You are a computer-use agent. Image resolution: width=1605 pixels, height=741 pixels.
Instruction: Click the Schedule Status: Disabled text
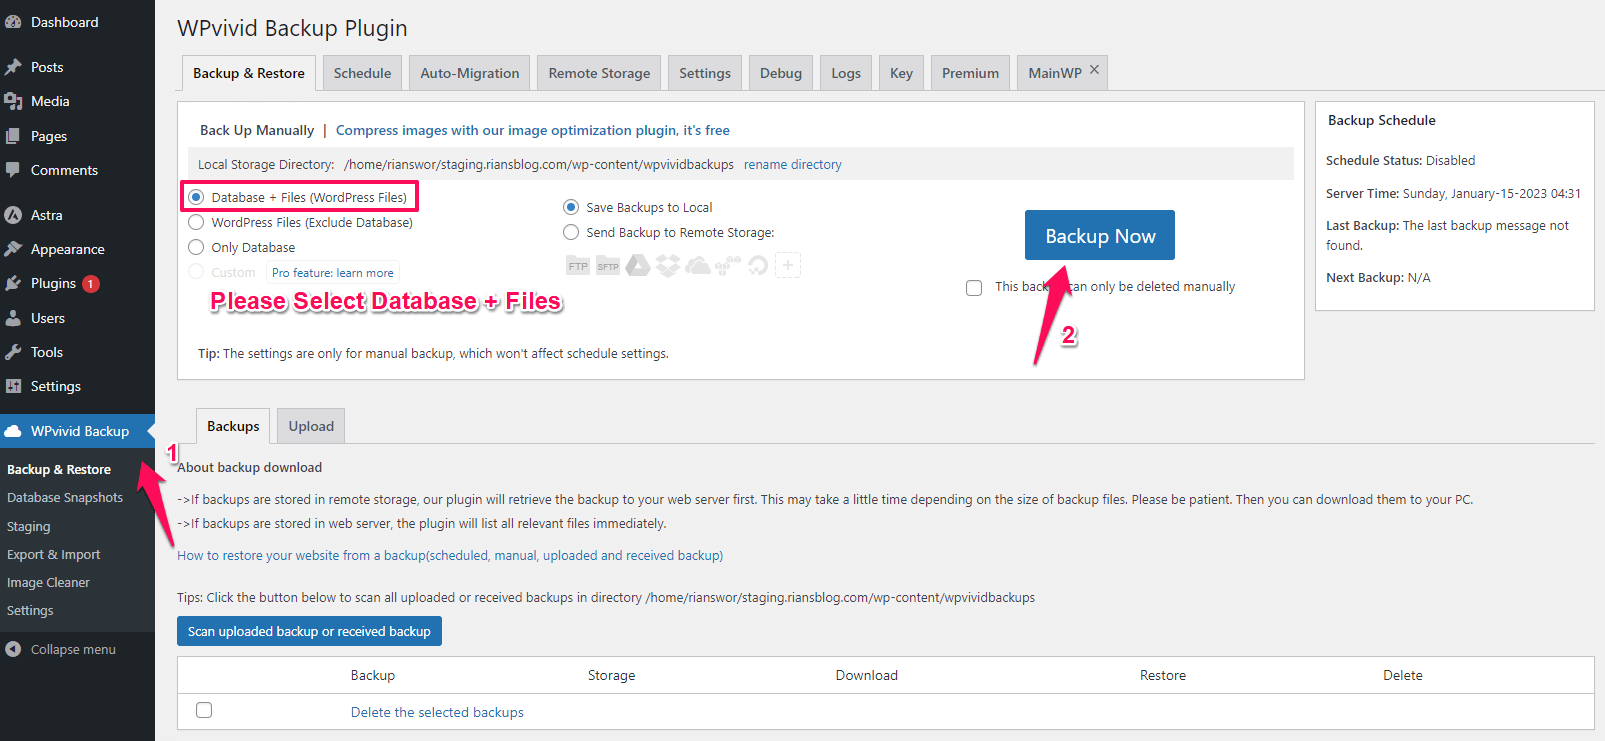click(1400, 160)
